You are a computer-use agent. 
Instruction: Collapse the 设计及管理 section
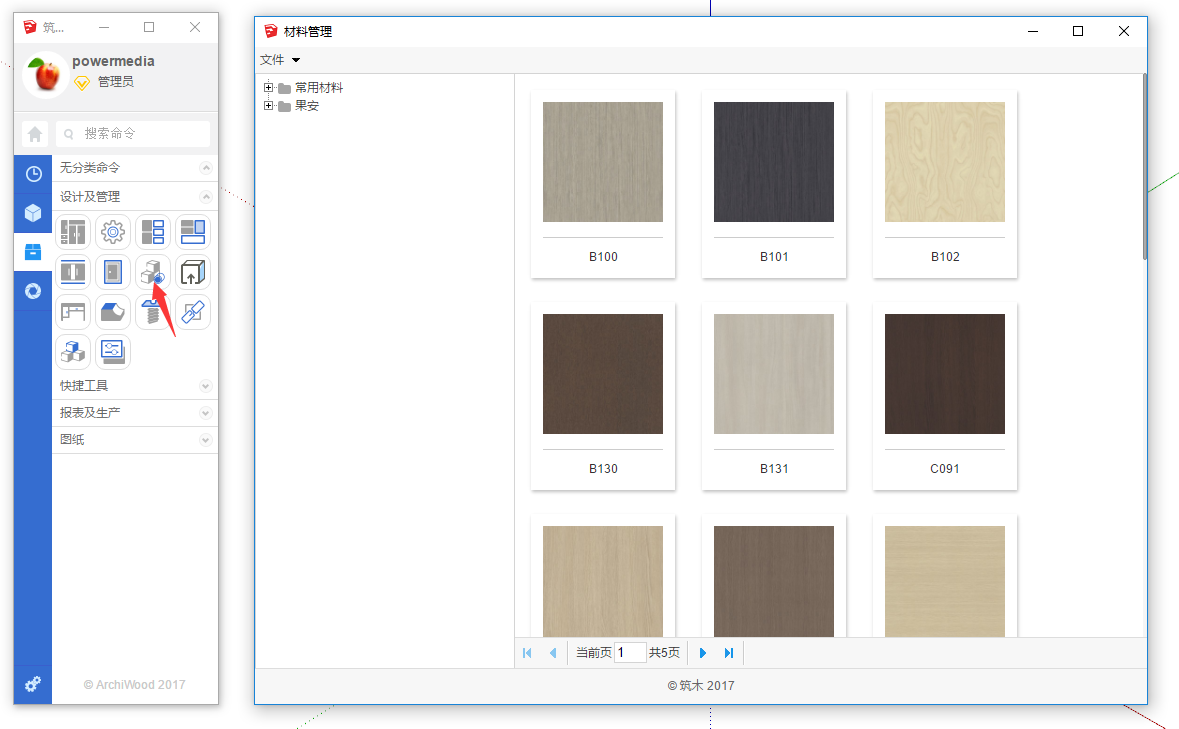pos(206,197)
